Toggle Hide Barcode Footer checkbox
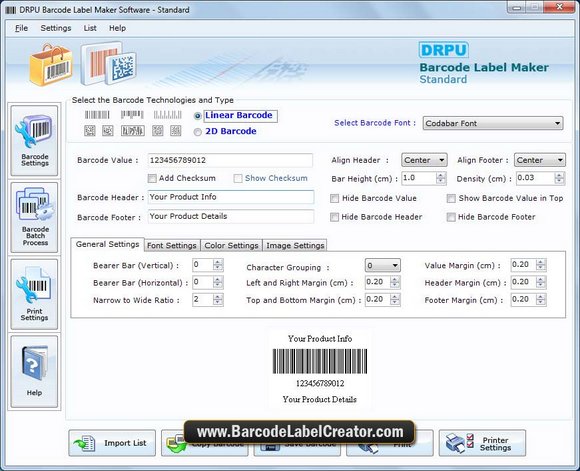Image resolution: width=580 pixels, height=471 pixels. (451, 217)
